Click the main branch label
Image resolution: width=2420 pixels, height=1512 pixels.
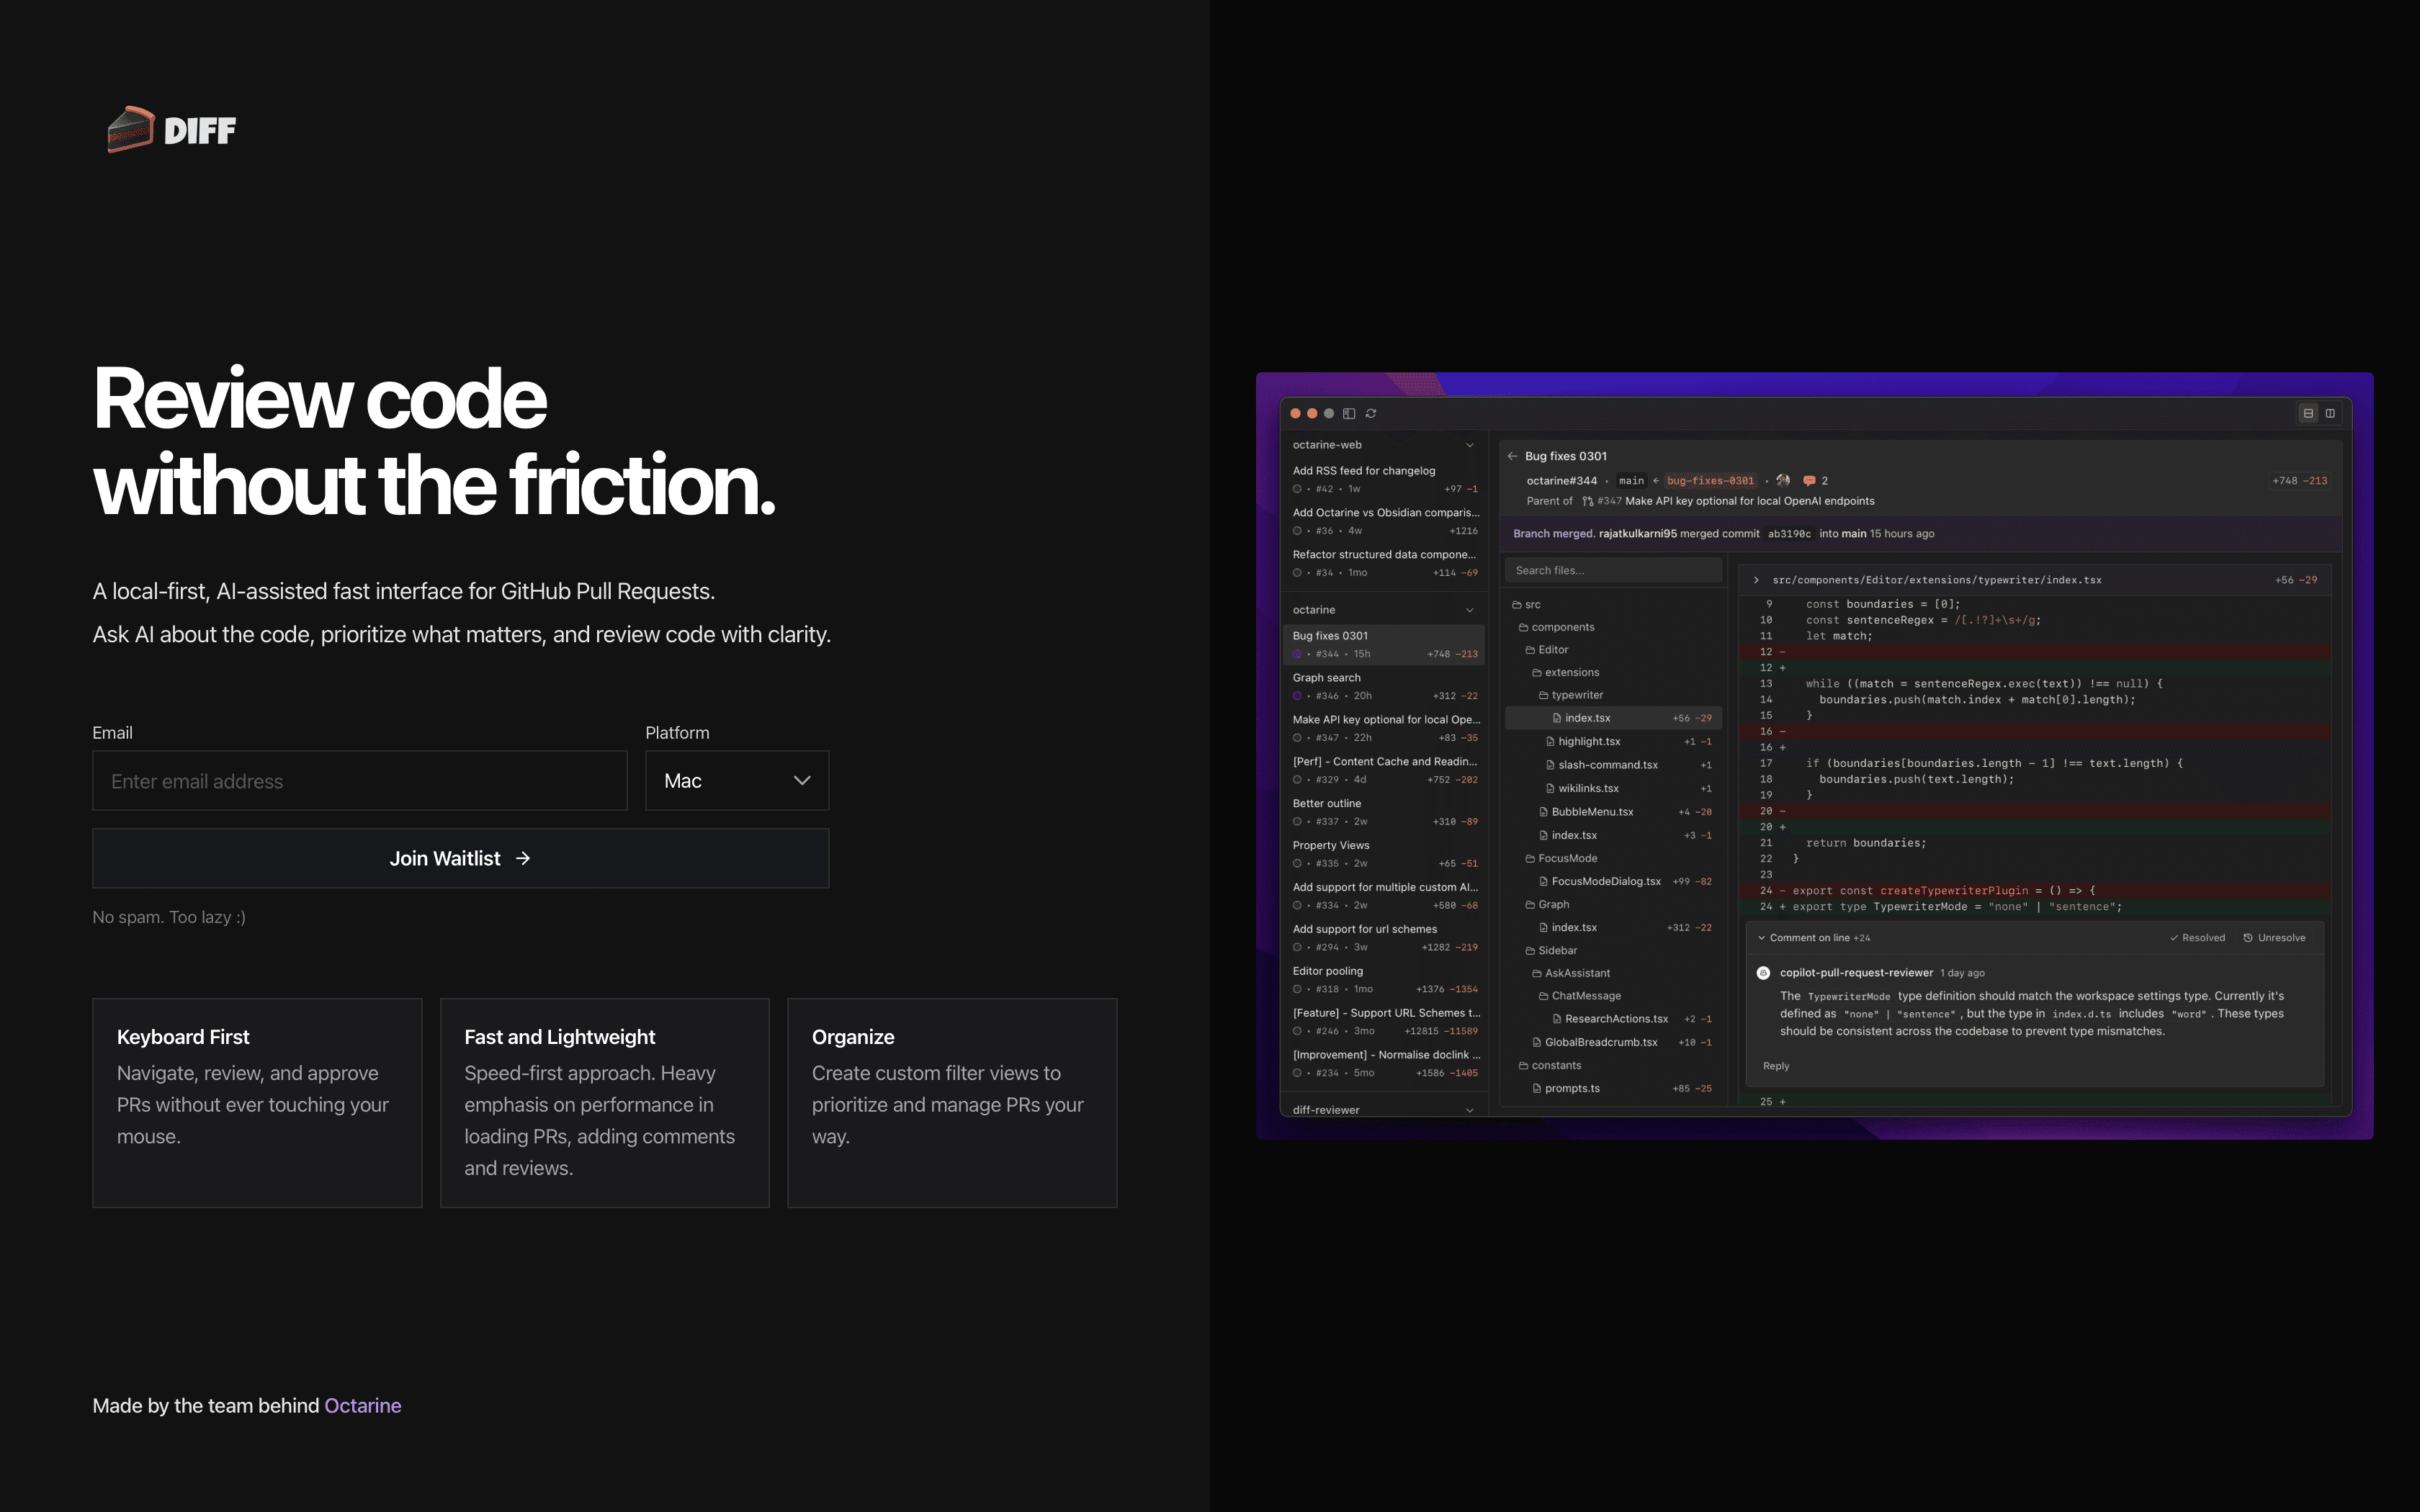[1631, 481]
